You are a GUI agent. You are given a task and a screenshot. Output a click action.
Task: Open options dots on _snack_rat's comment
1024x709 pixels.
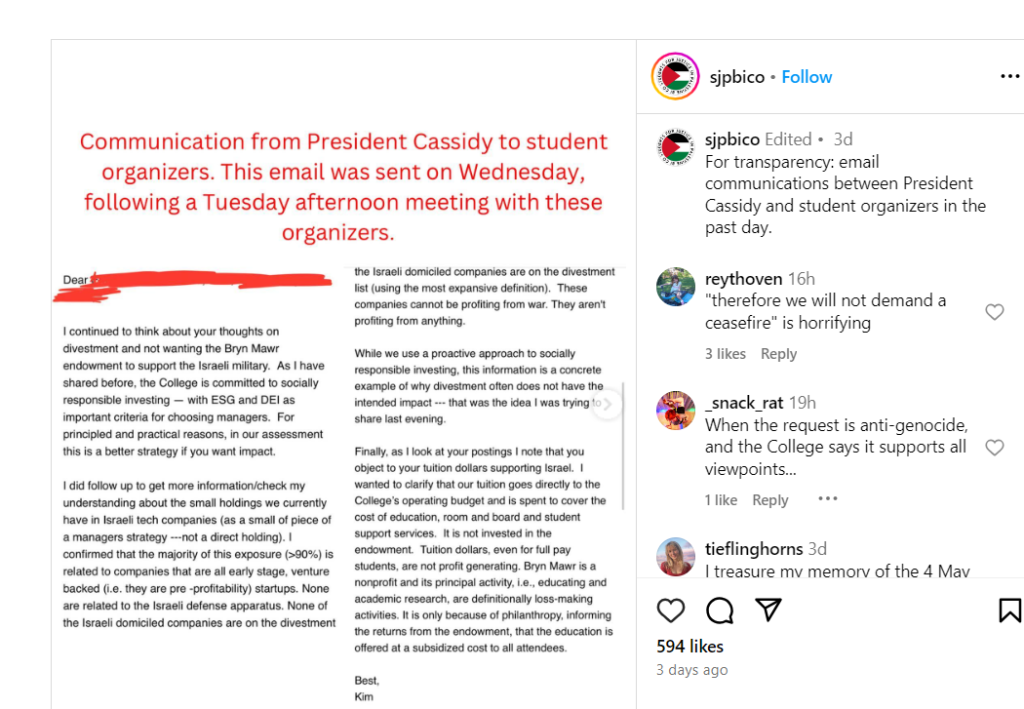(x=827, y=499)
